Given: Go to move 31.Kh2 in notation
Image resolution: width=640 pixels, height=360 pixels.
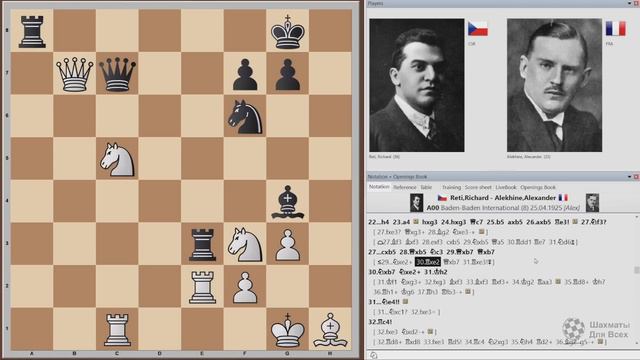Looking at the screenshot, I should click(436, 272).
